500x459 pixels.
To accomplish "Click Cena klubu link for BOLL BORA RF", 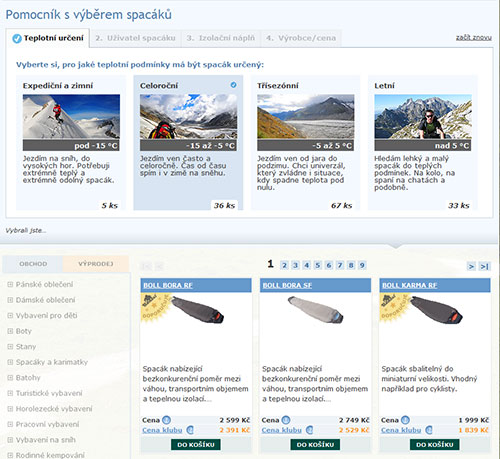I will coord(162,430).
